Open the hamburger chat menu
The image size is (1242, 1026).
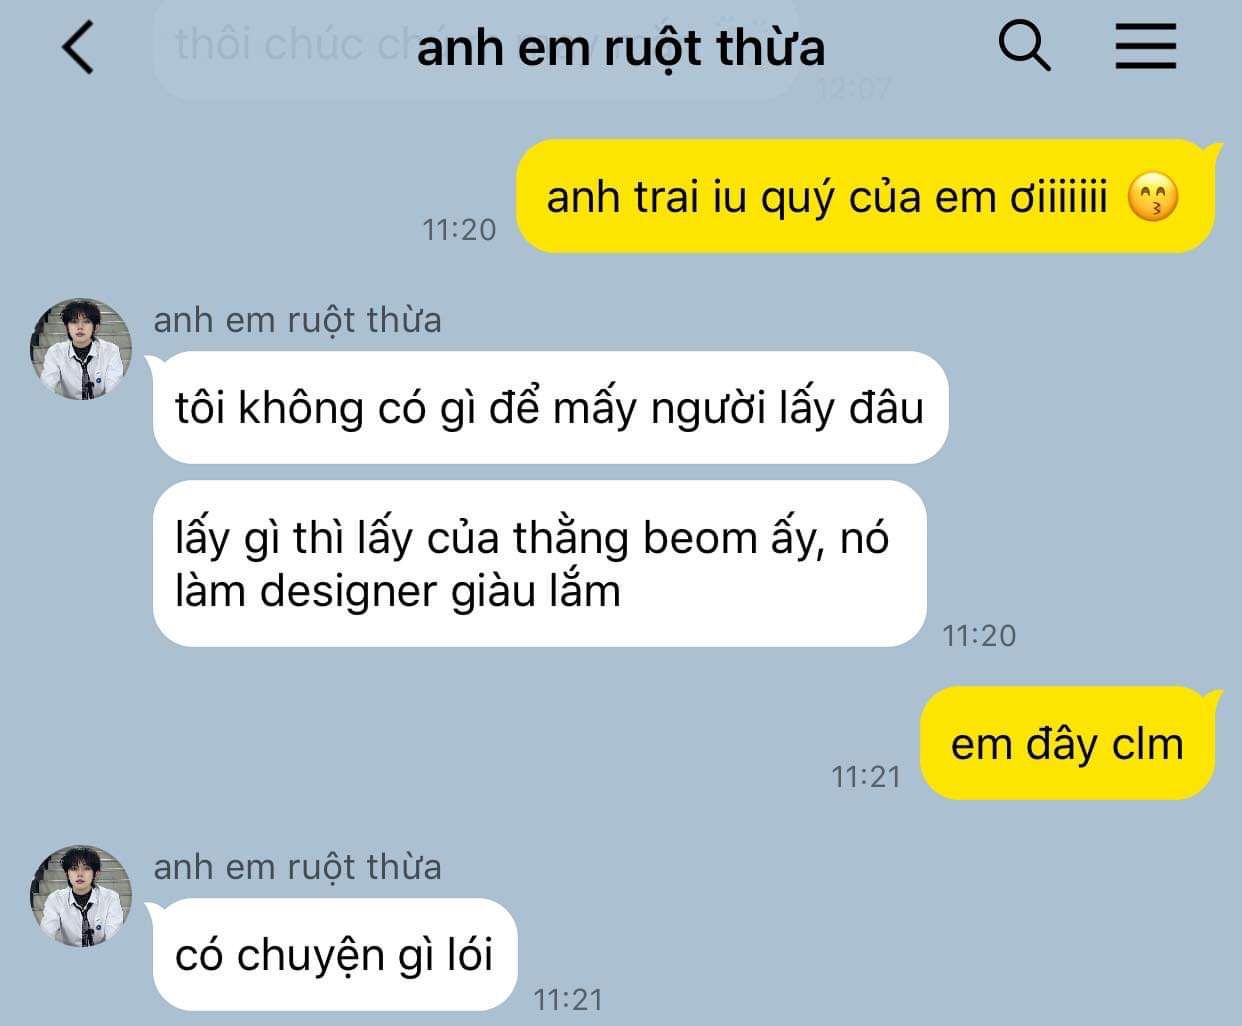[1146, 46]
